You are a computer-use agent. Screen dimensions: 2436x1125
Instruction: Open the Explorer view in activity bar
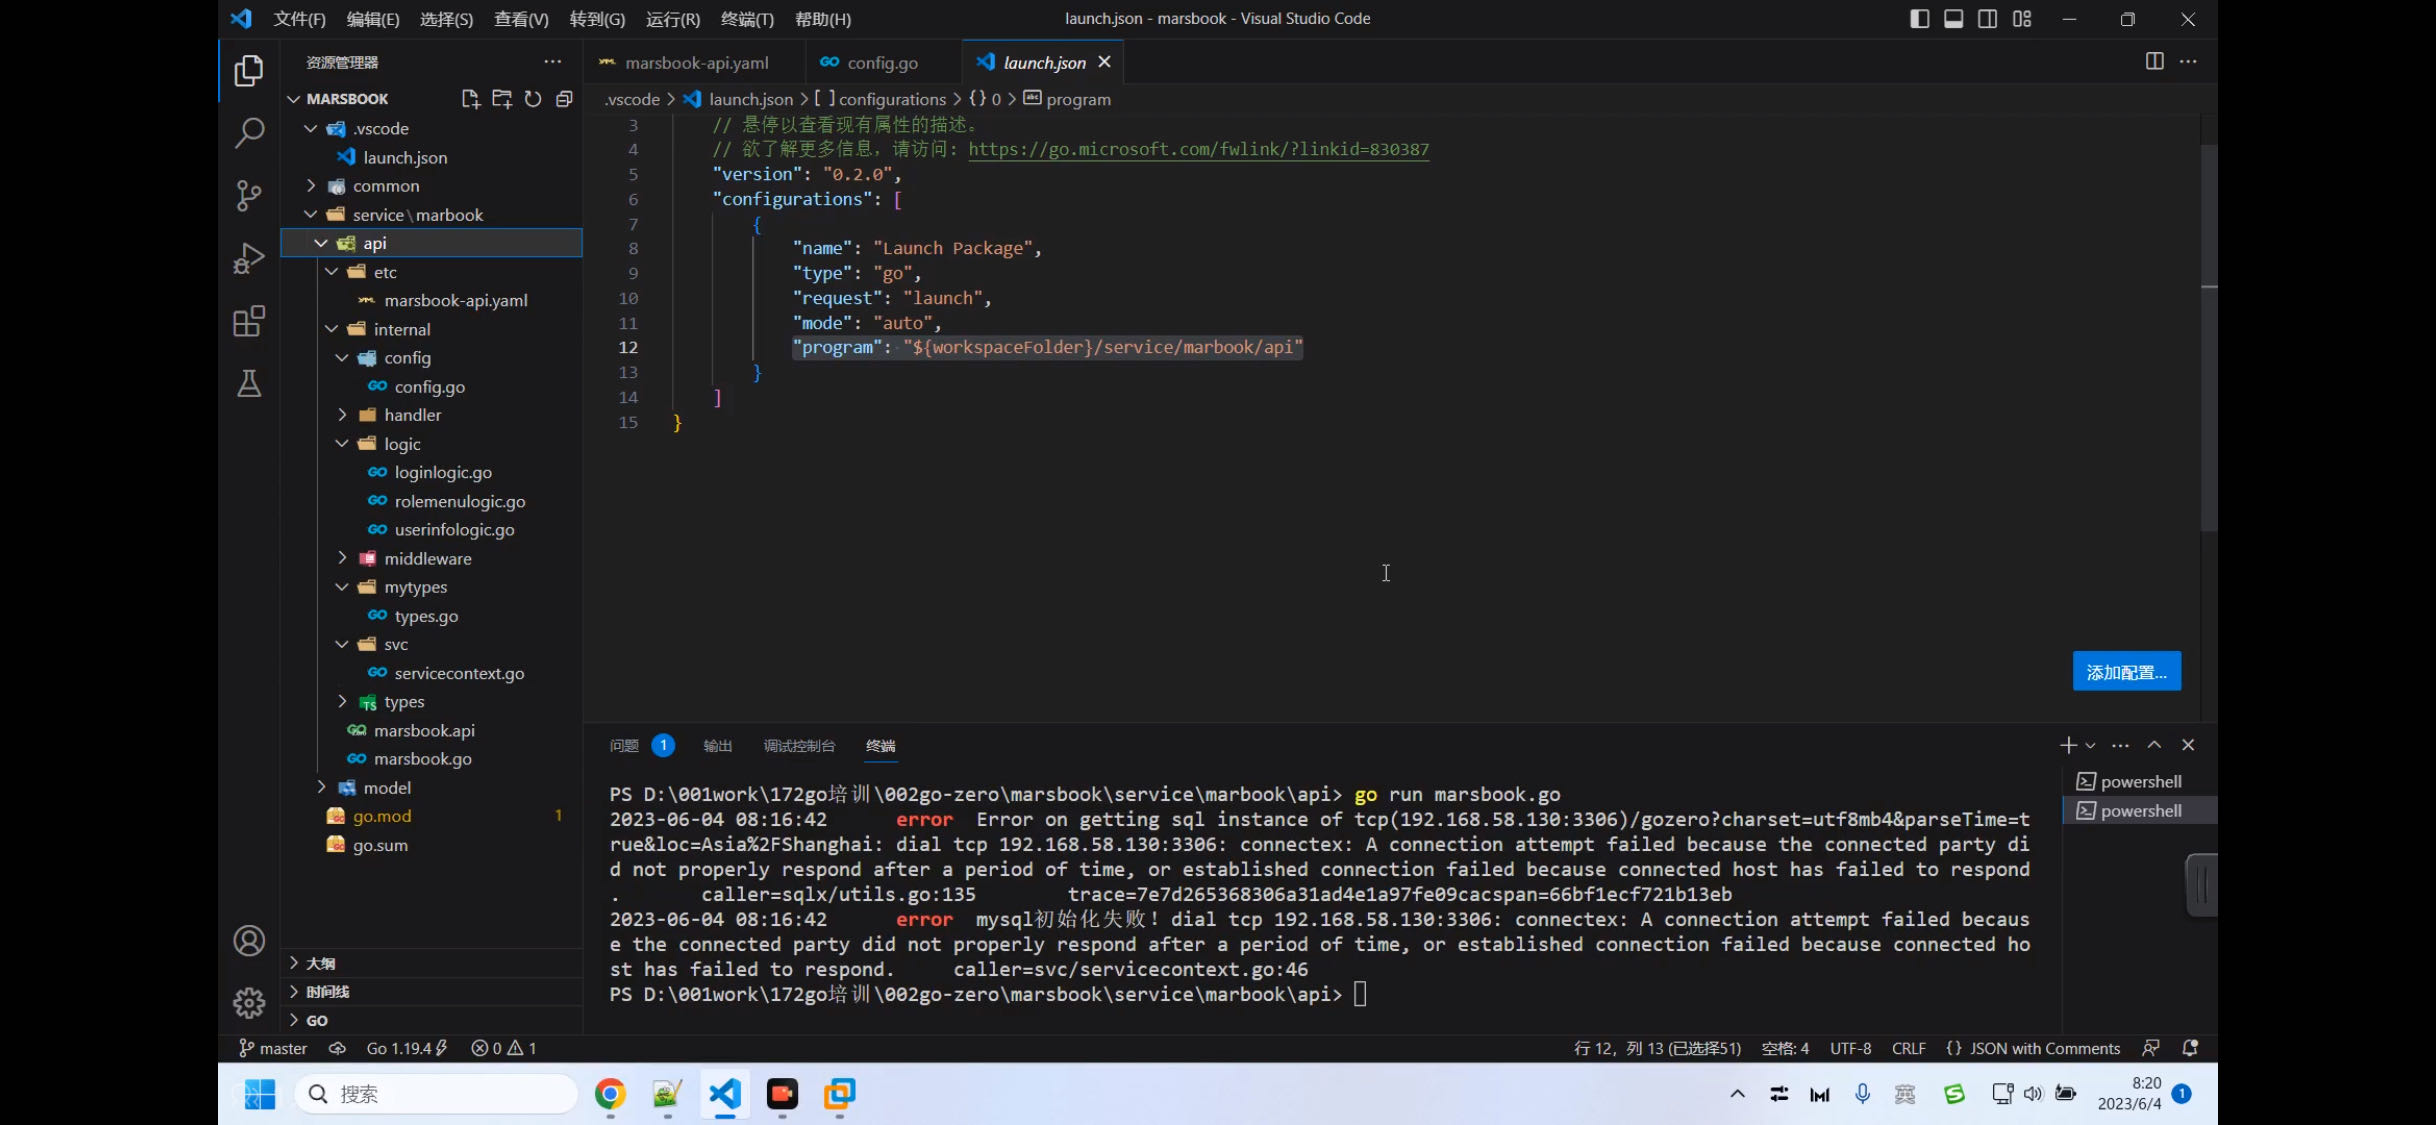pos(249,71)
